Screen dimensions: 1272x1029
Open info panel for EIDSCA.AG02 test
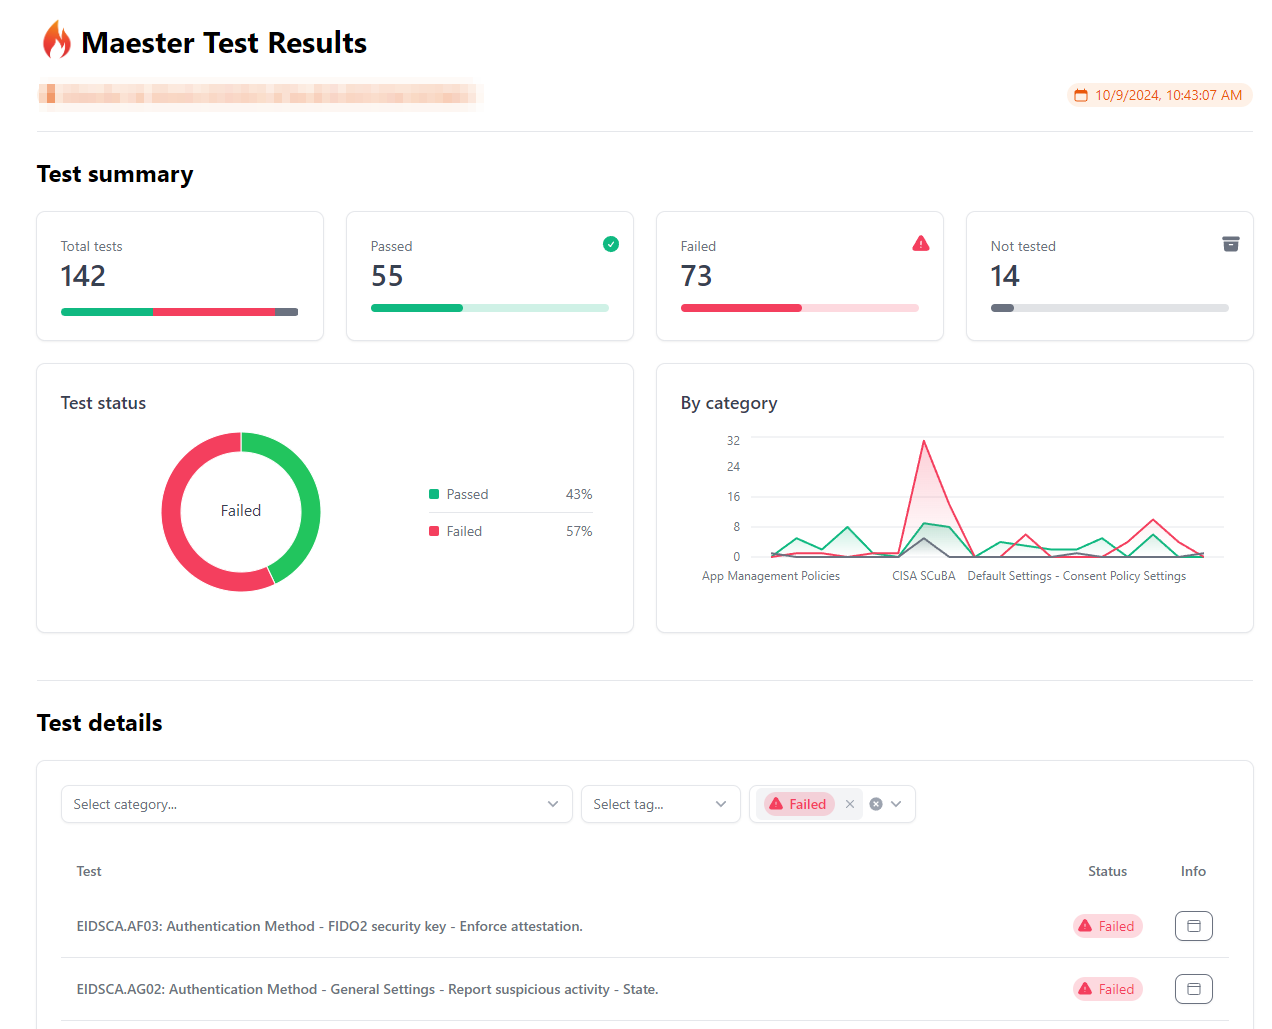click(x=1193, y=989)
